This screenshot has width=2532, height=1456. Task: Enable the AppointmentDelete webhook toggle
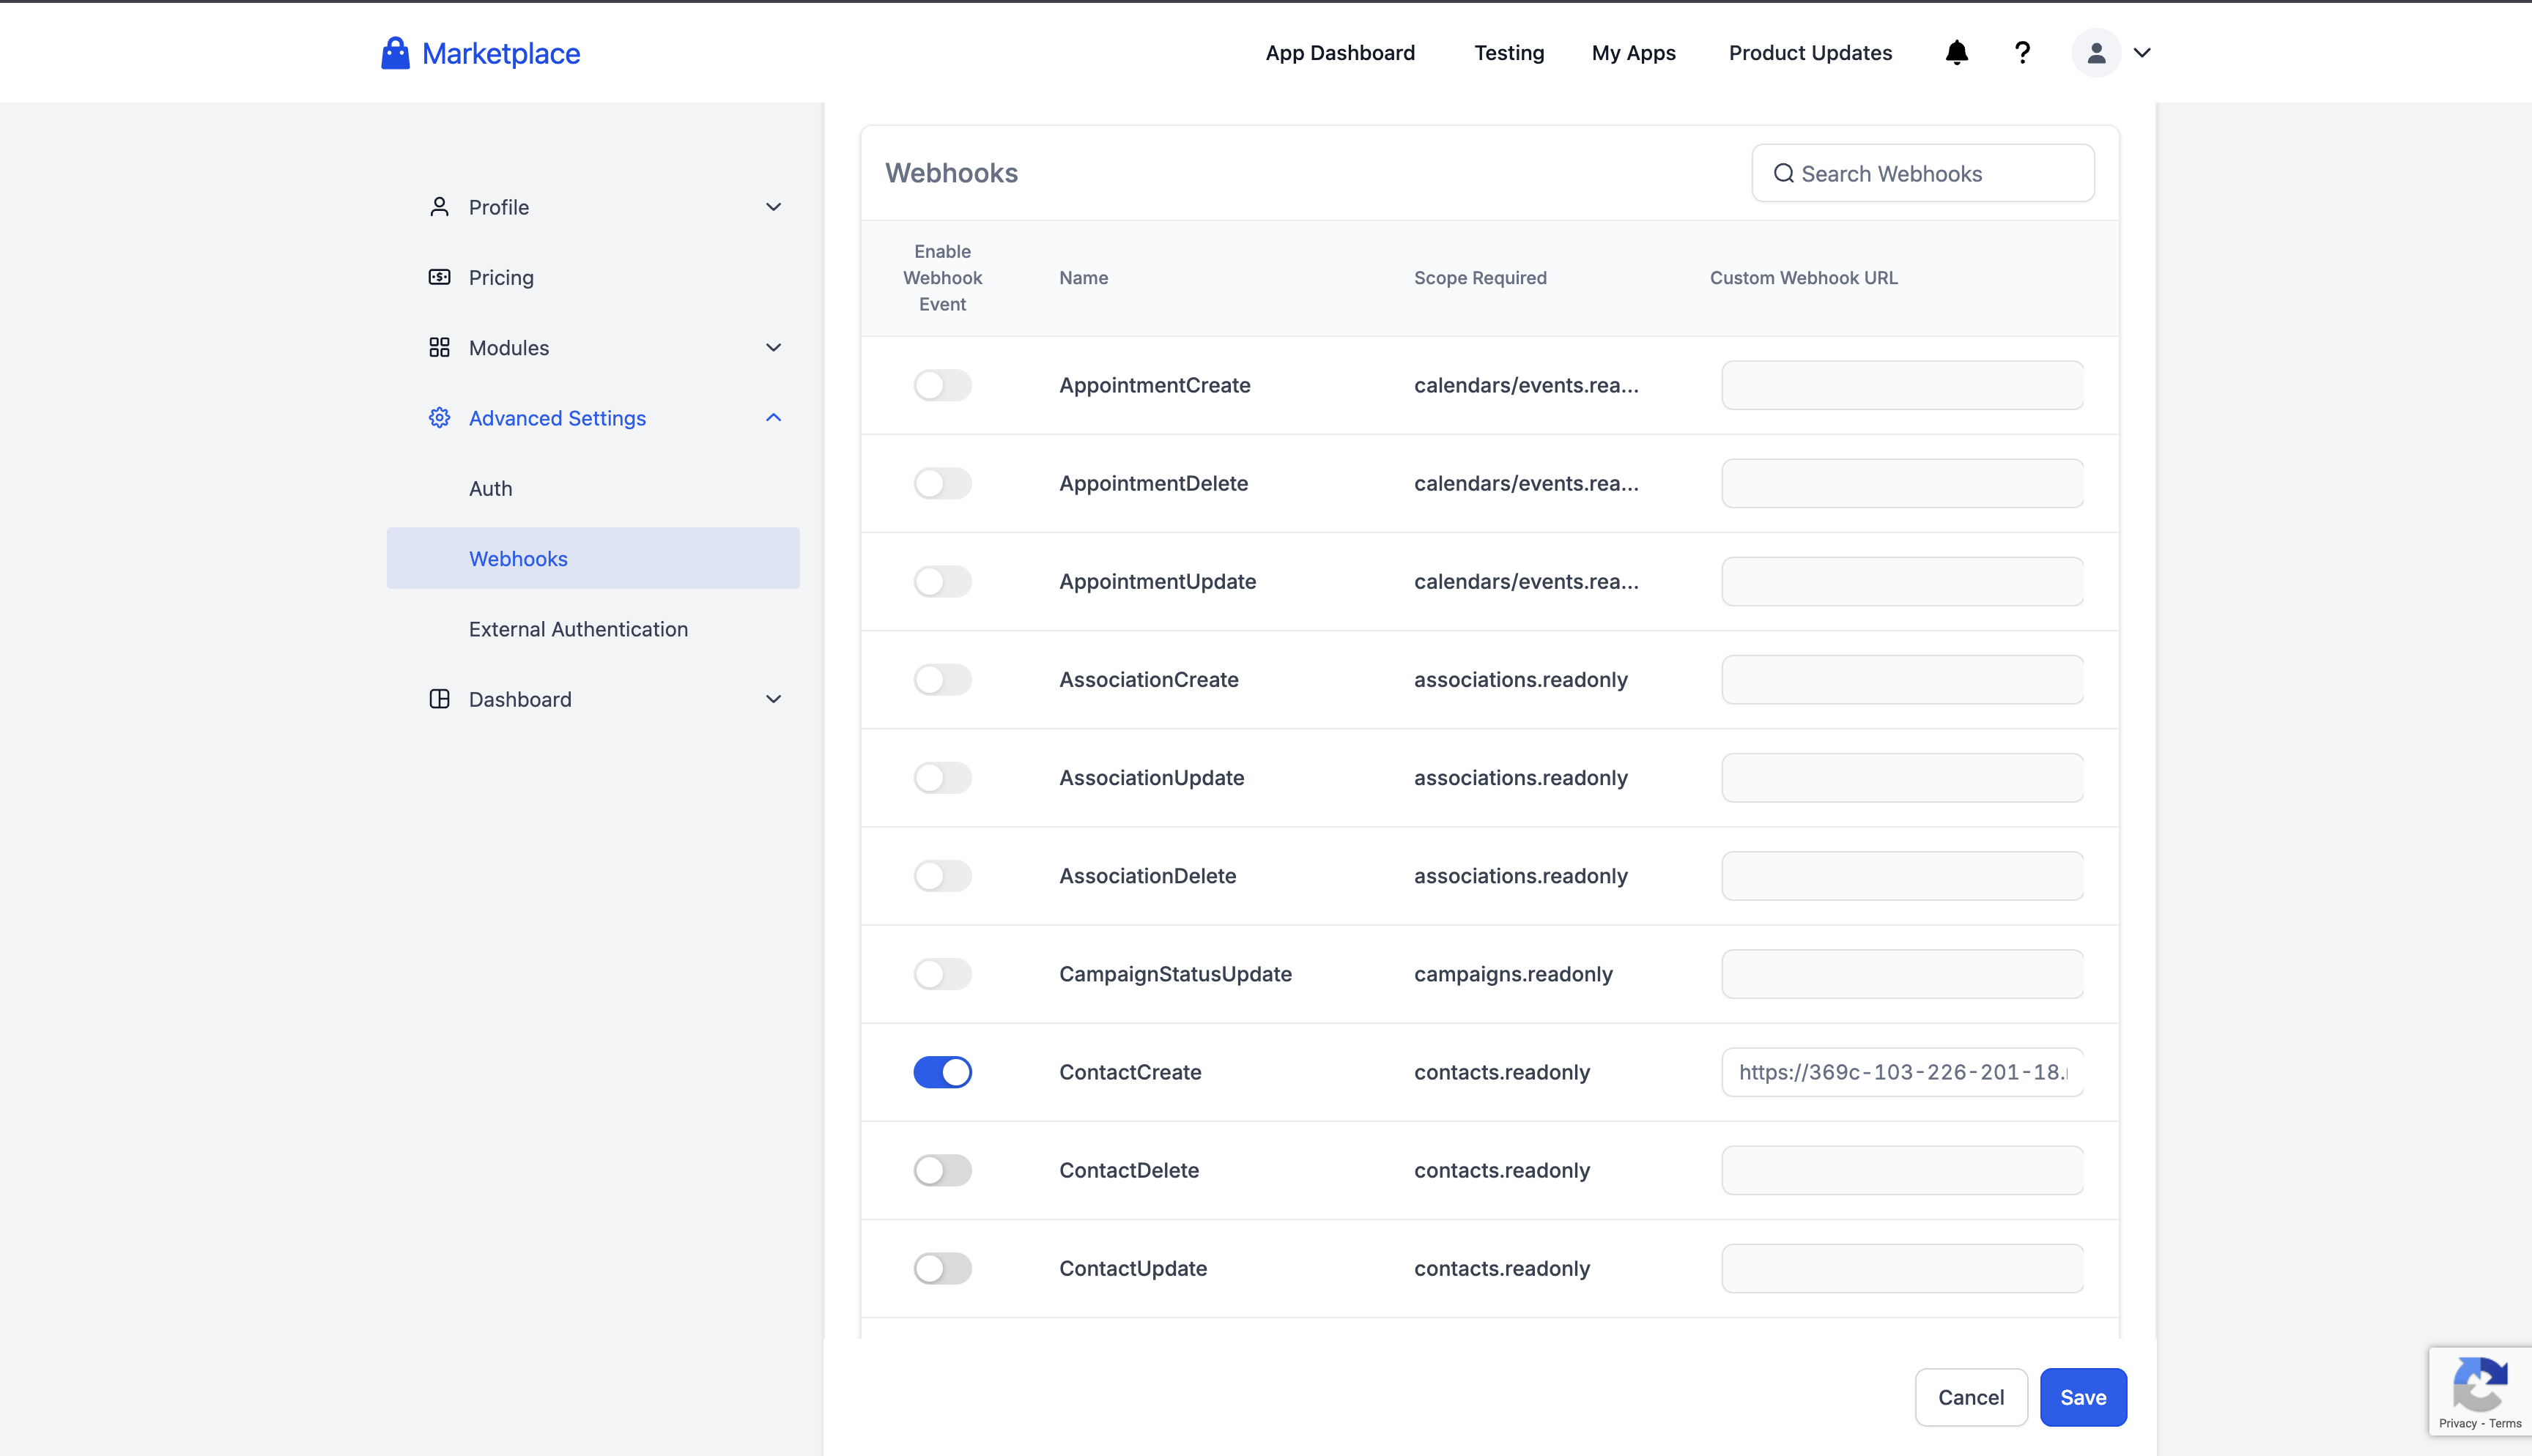942,483
